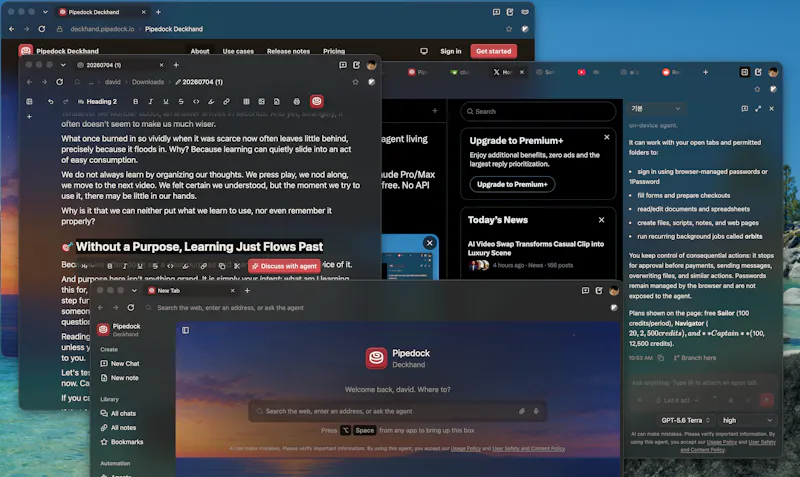Toggle underline formatting in note editor
Screen dimensions: 800x477
click(x=166, y=102)
